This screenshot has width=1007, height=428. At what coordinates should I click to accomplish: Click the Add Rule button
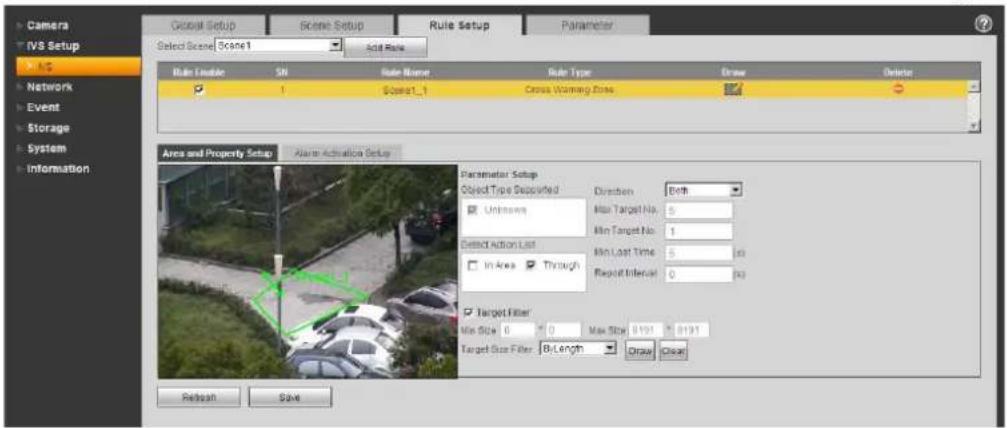click(385, 49)
